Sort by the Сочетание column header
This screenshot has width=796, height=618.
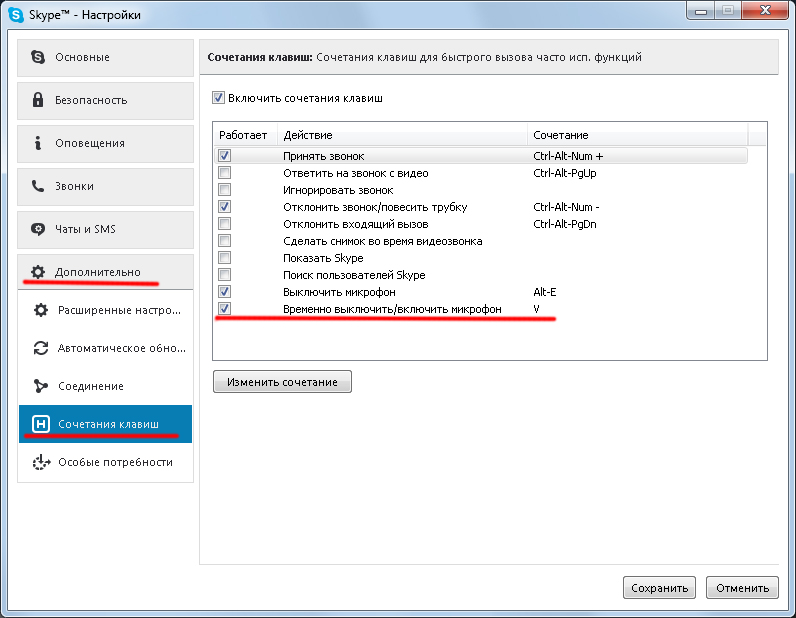pyautogui.click(x=638, y=135)
